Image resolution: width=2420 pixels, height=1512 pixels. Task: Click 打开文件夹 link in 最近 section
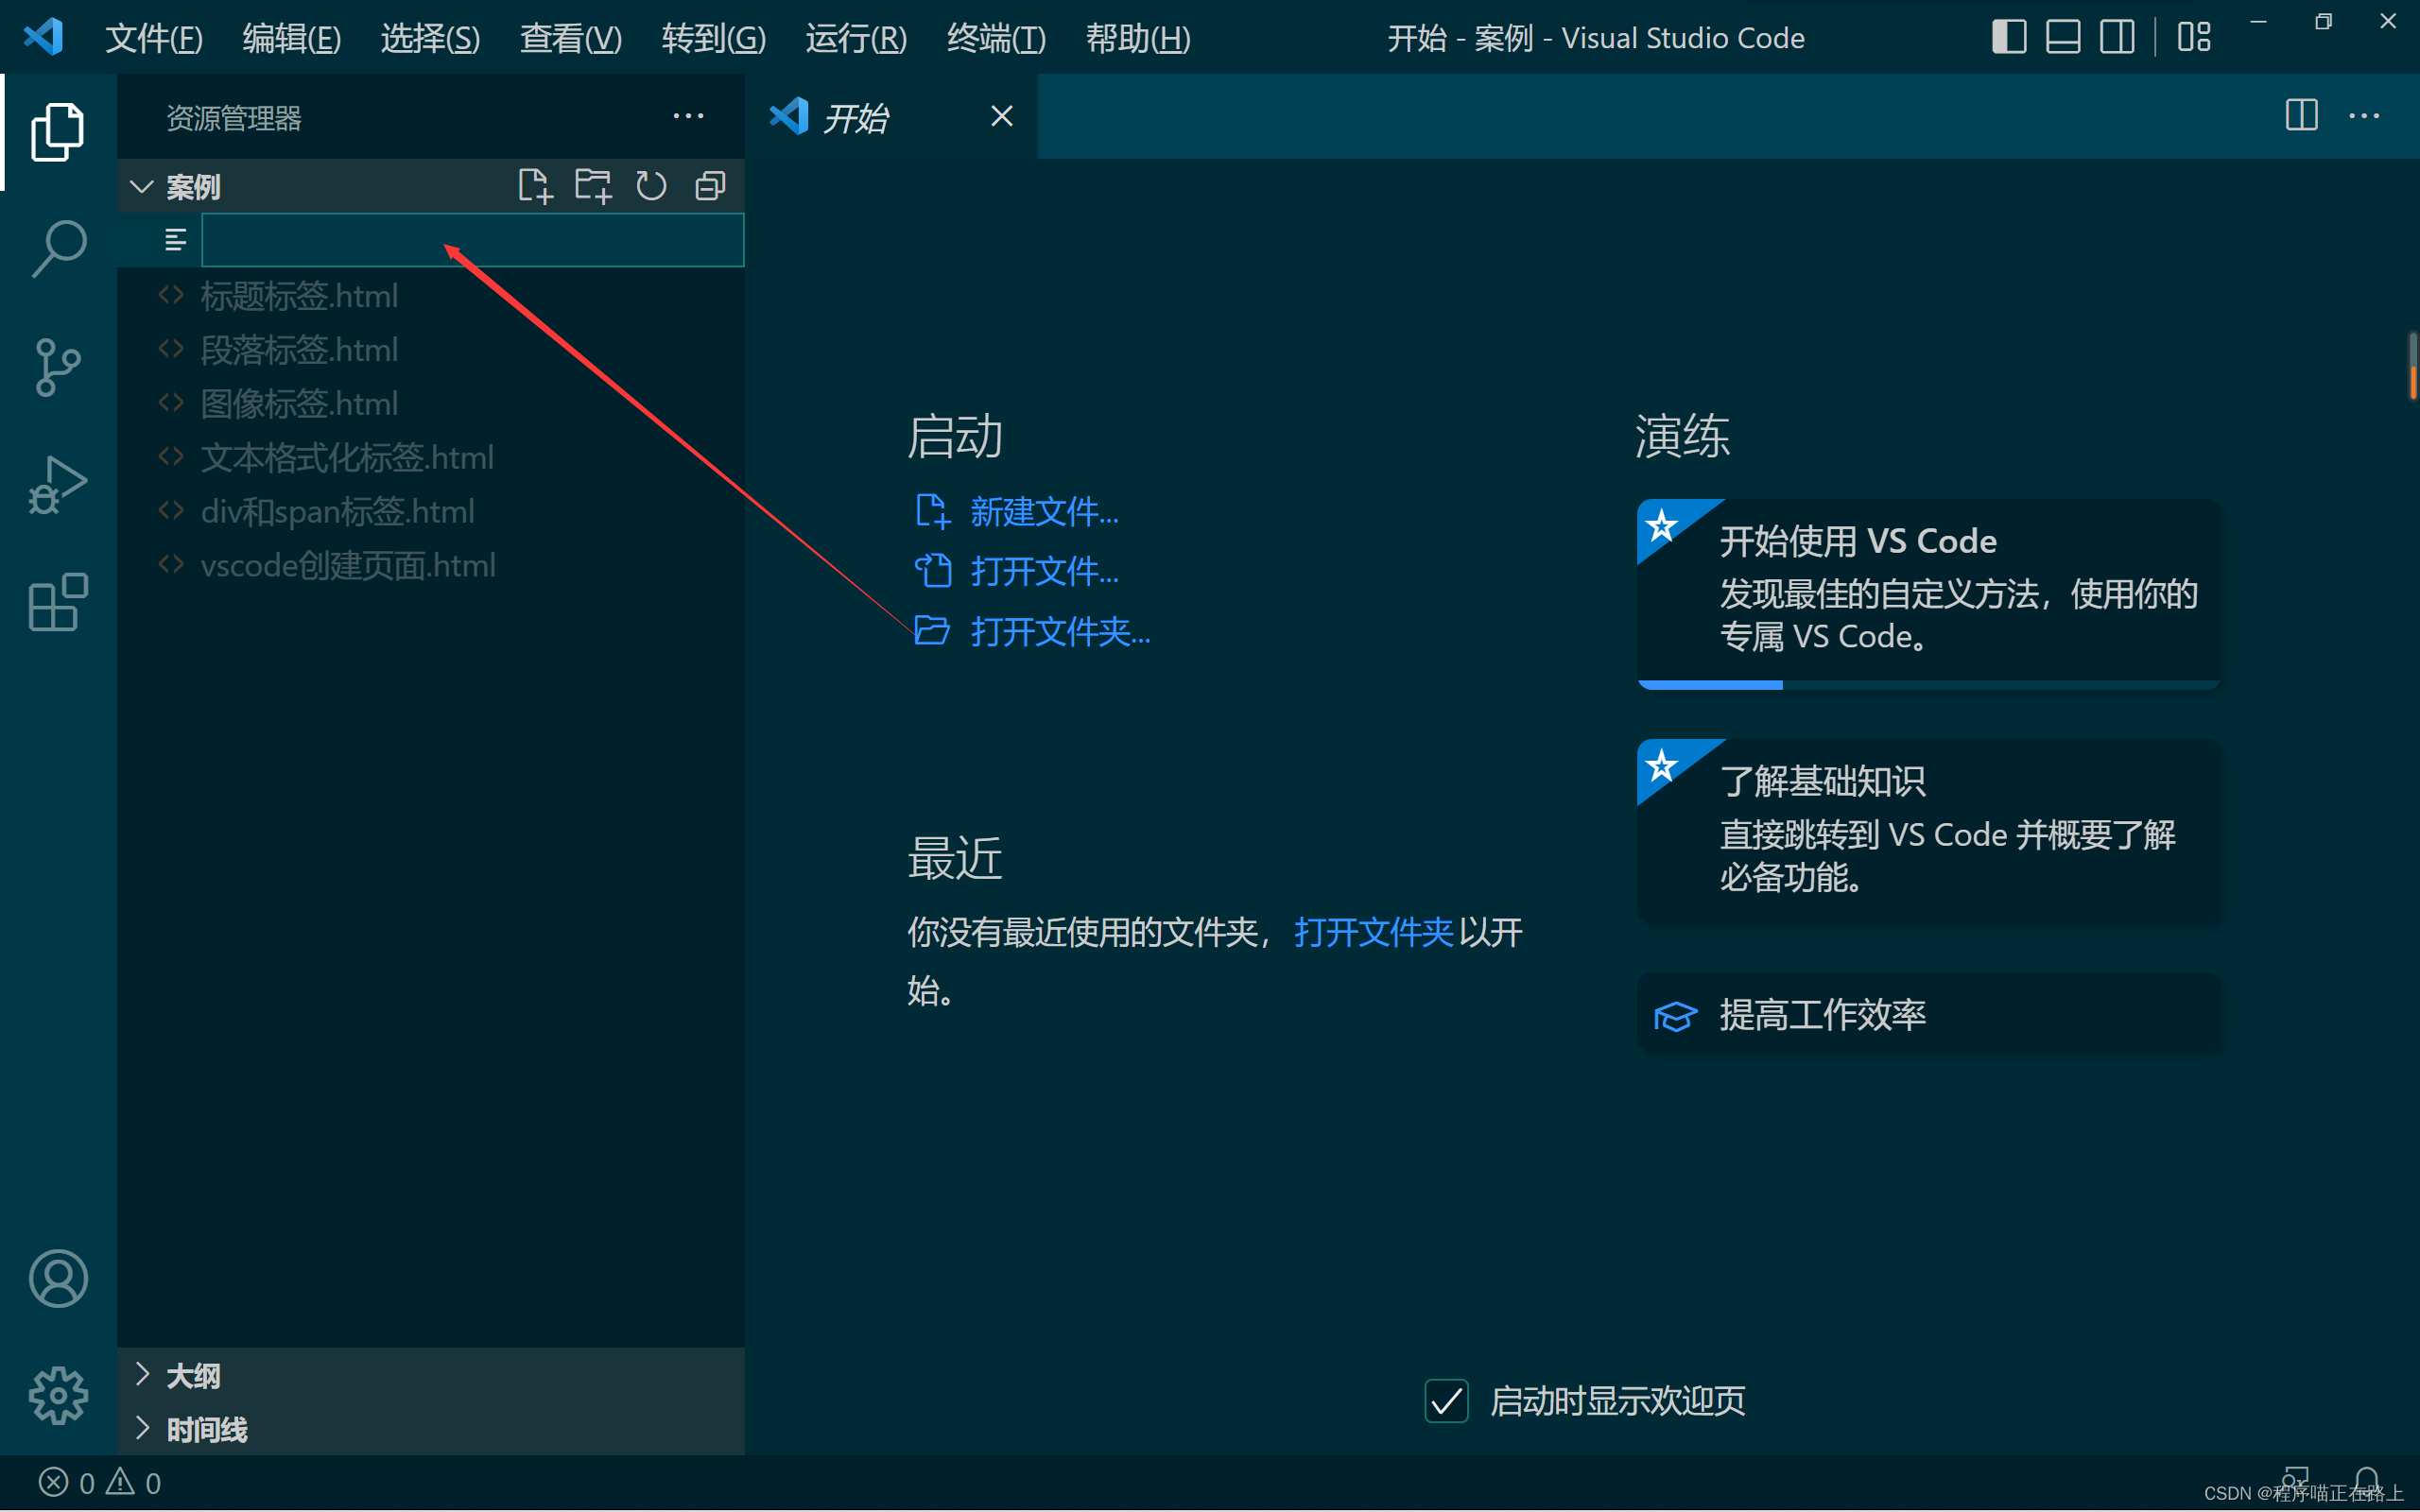tap(1374, 932)
